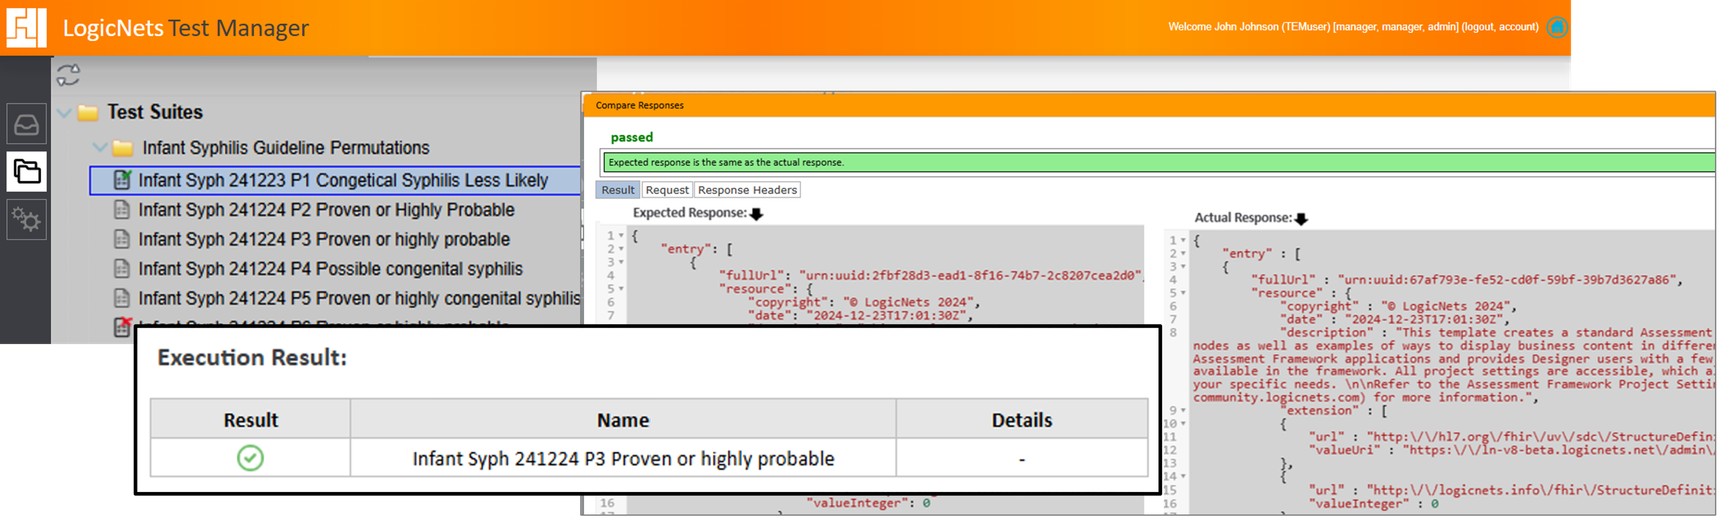Open the account link
This screenshot has width=1720, height=520.
click(1518, 27)
